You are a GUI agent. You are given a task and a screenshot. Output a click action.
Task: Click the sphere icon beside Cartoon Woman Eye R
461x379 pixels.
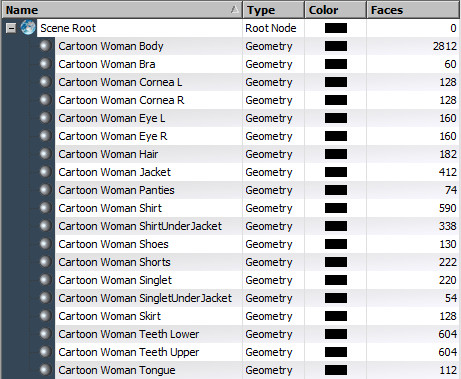45,136
